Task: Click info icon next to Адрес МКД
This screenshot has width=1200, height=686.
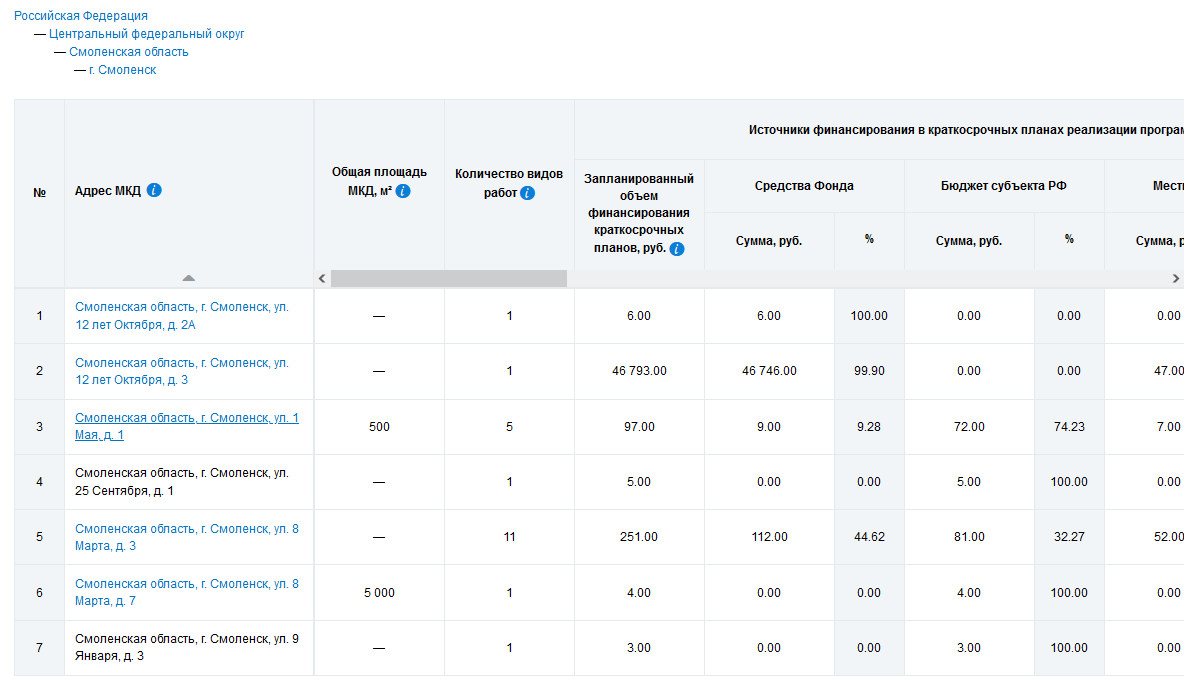Action: point(154,190)
